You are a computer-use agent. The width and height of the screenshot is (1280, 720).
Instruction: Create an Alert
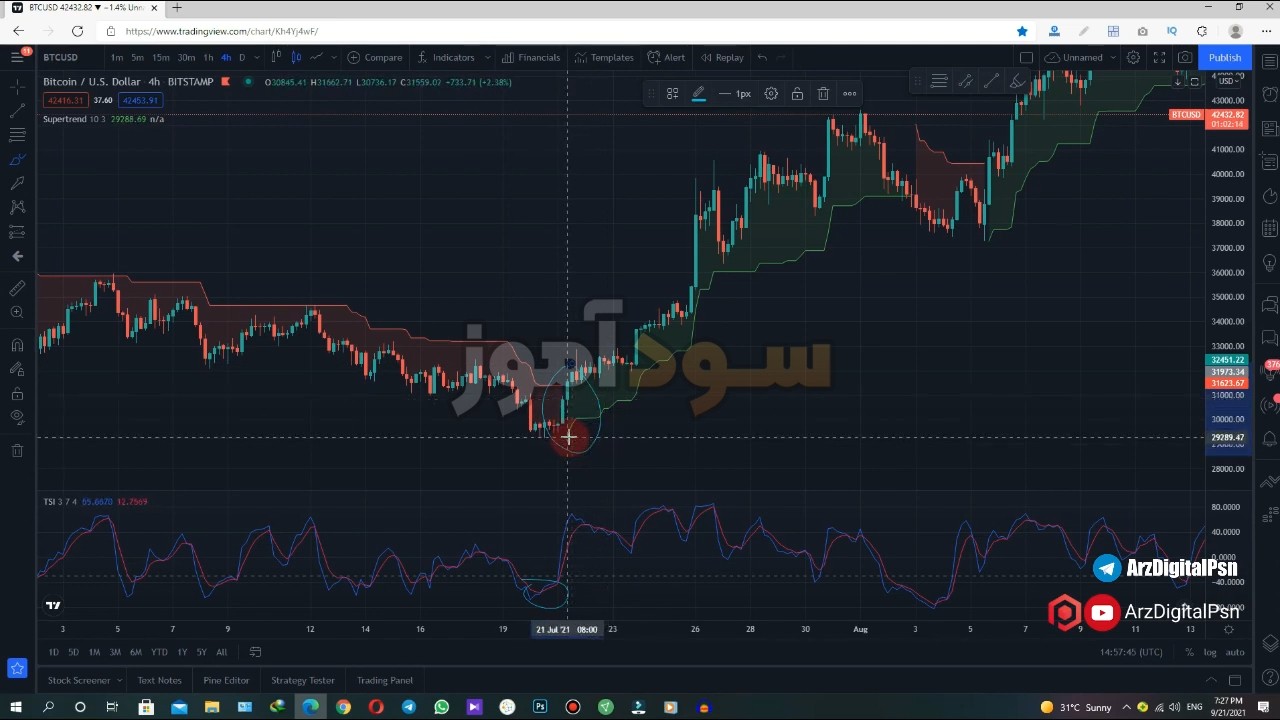click(x=666, y=57)
